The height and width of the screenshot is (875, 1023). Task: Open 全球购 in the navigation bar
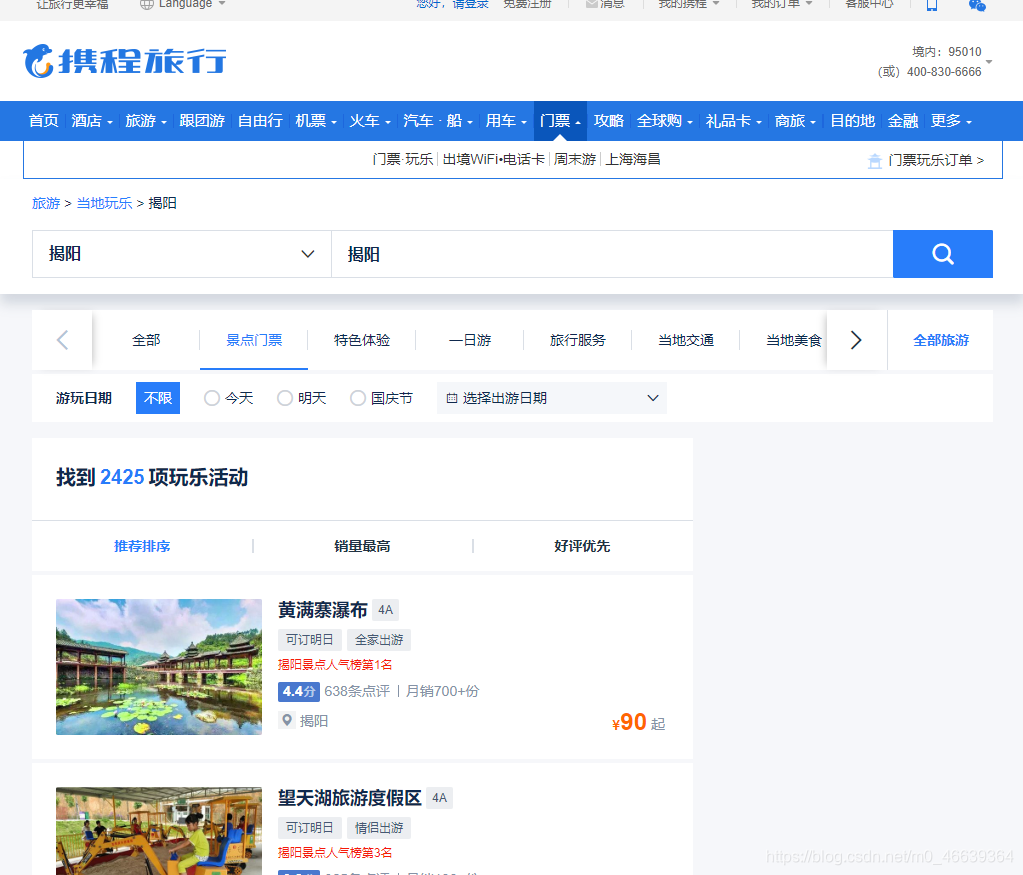tap(660, 121)
